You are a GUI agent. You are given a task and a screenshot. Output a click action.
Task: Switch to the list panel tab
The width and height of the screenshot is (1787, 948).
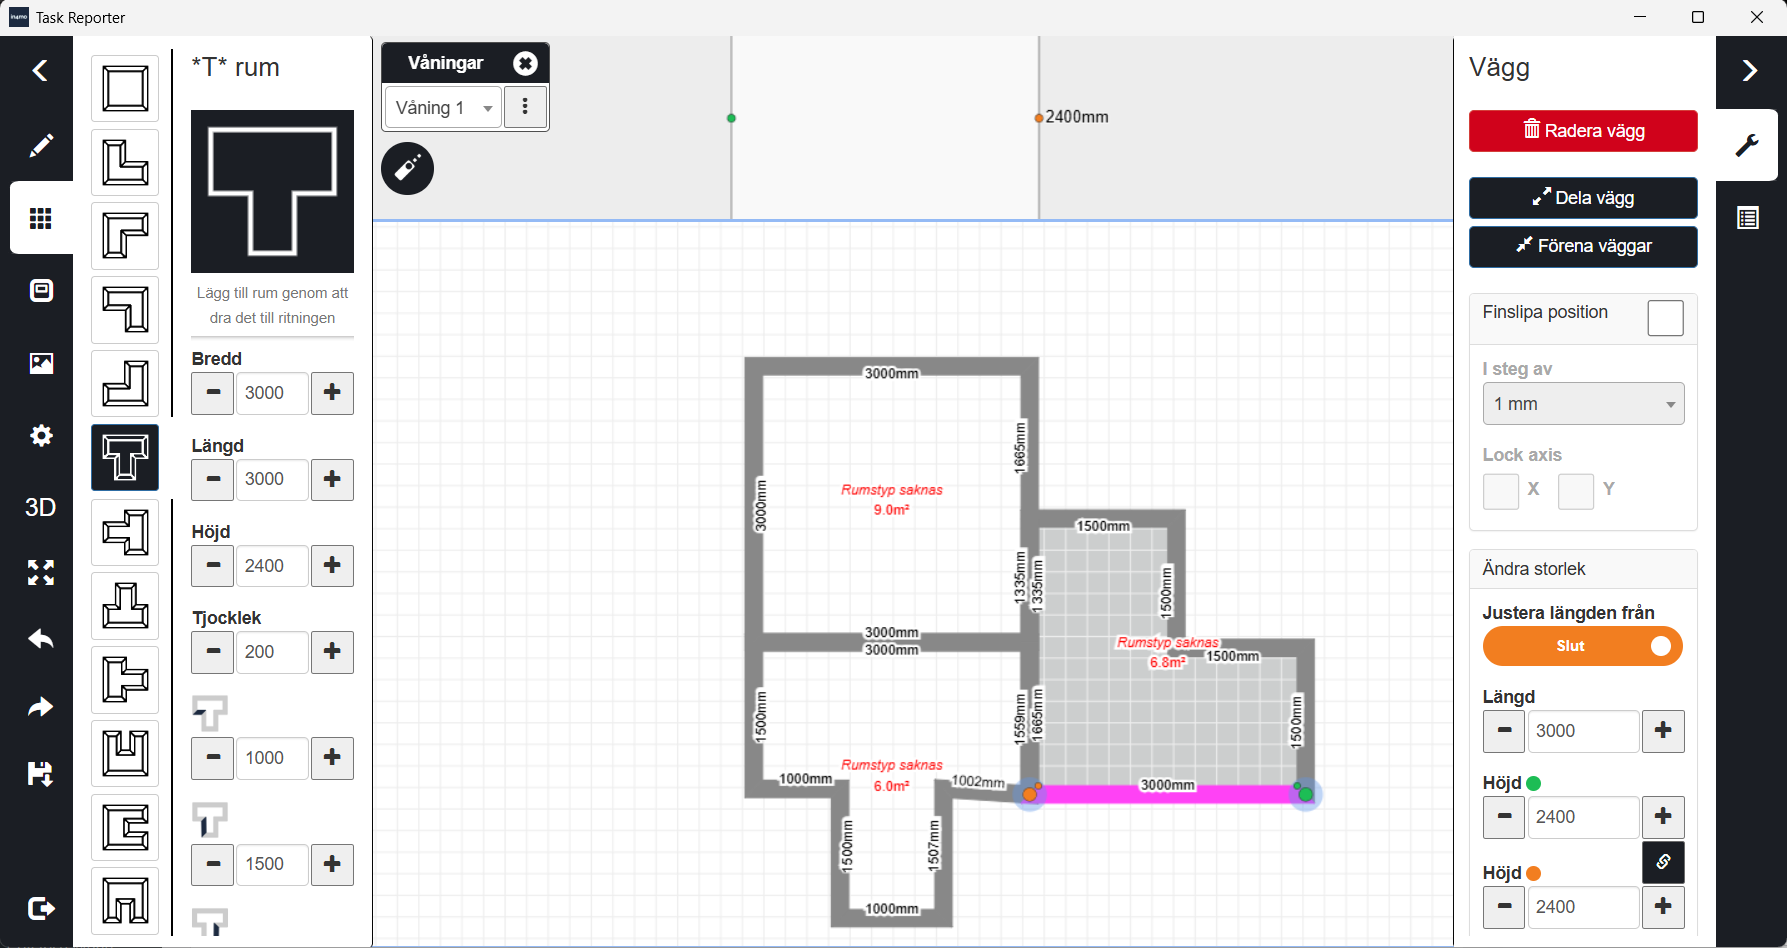tap(1747, 218)
